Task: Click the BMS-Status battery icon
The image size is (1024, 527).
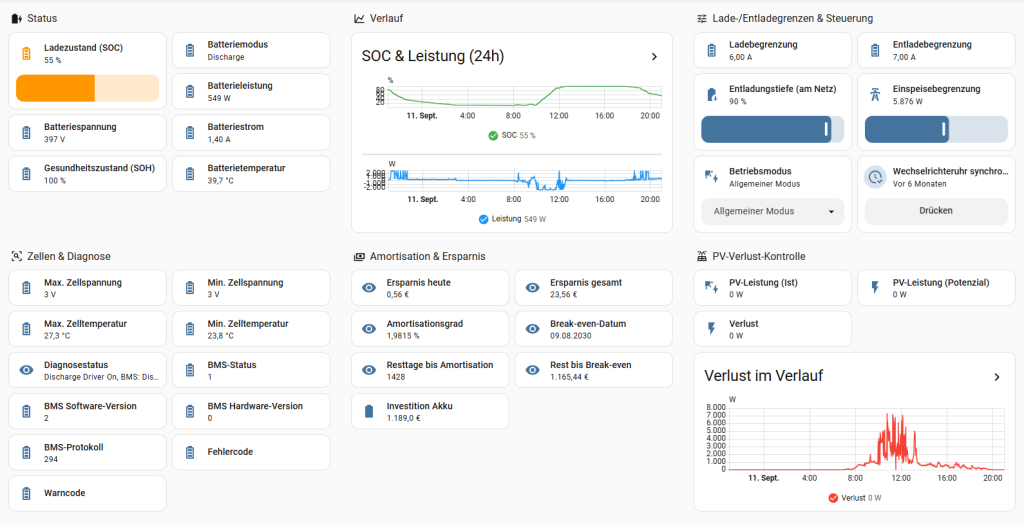Action: (x=190, y=370)
